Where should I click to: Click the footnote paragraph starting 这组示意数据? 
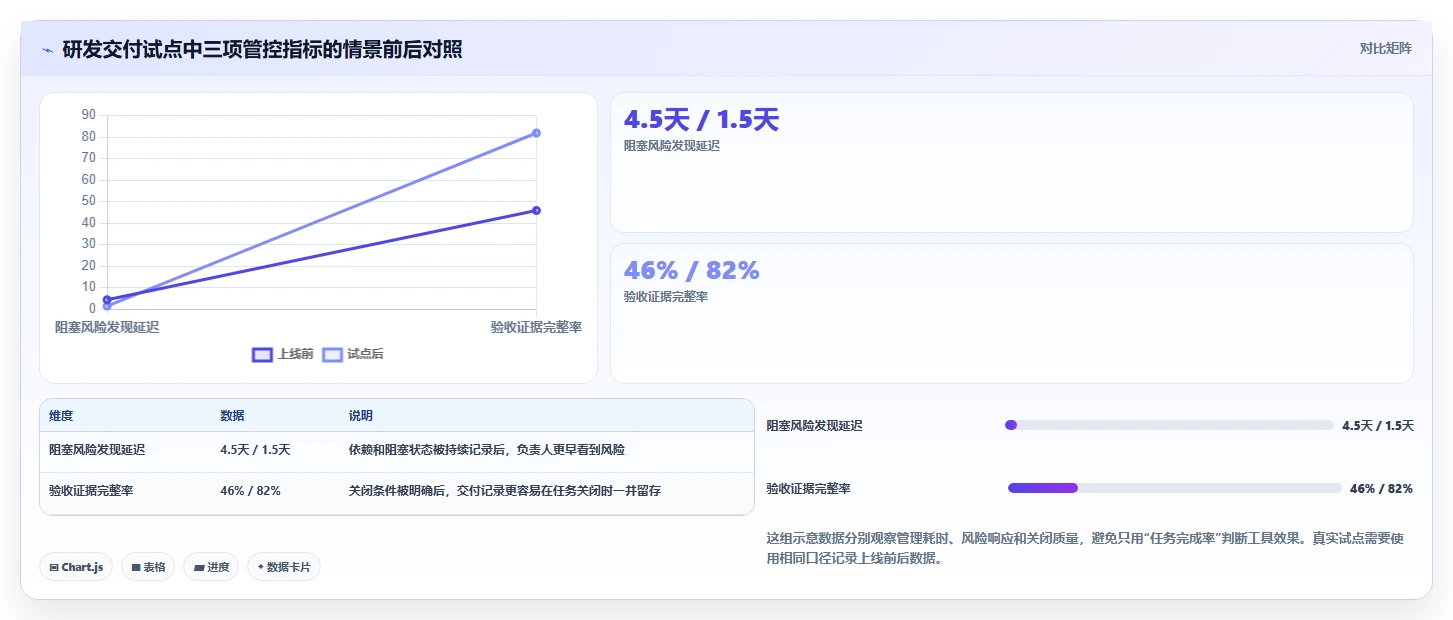pos(1085,548)
